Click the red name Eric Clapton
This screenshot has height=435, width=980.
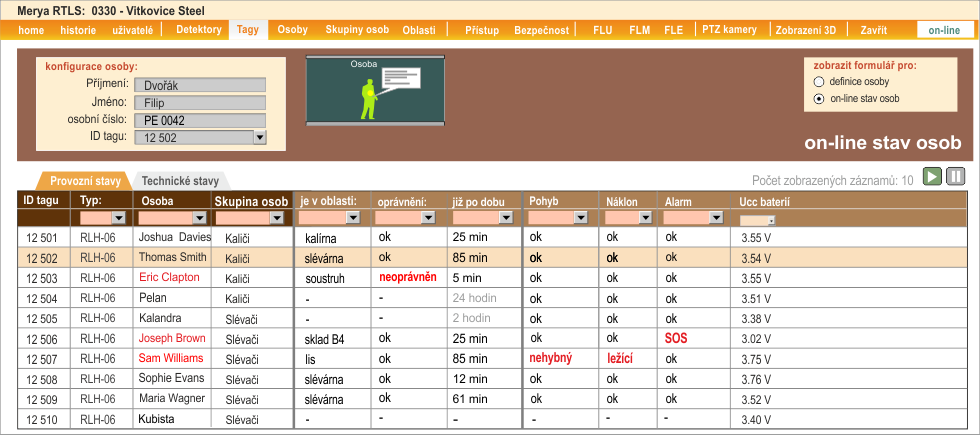tap(169, 277)
